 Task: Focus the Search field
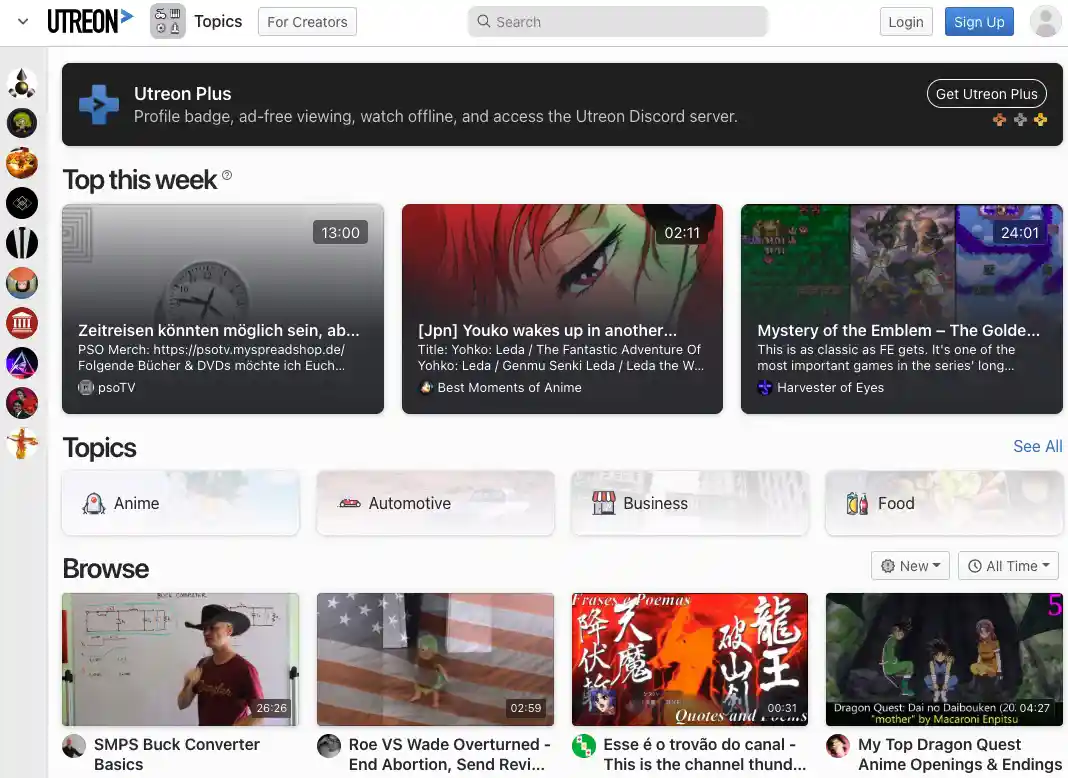pos(618,22)
